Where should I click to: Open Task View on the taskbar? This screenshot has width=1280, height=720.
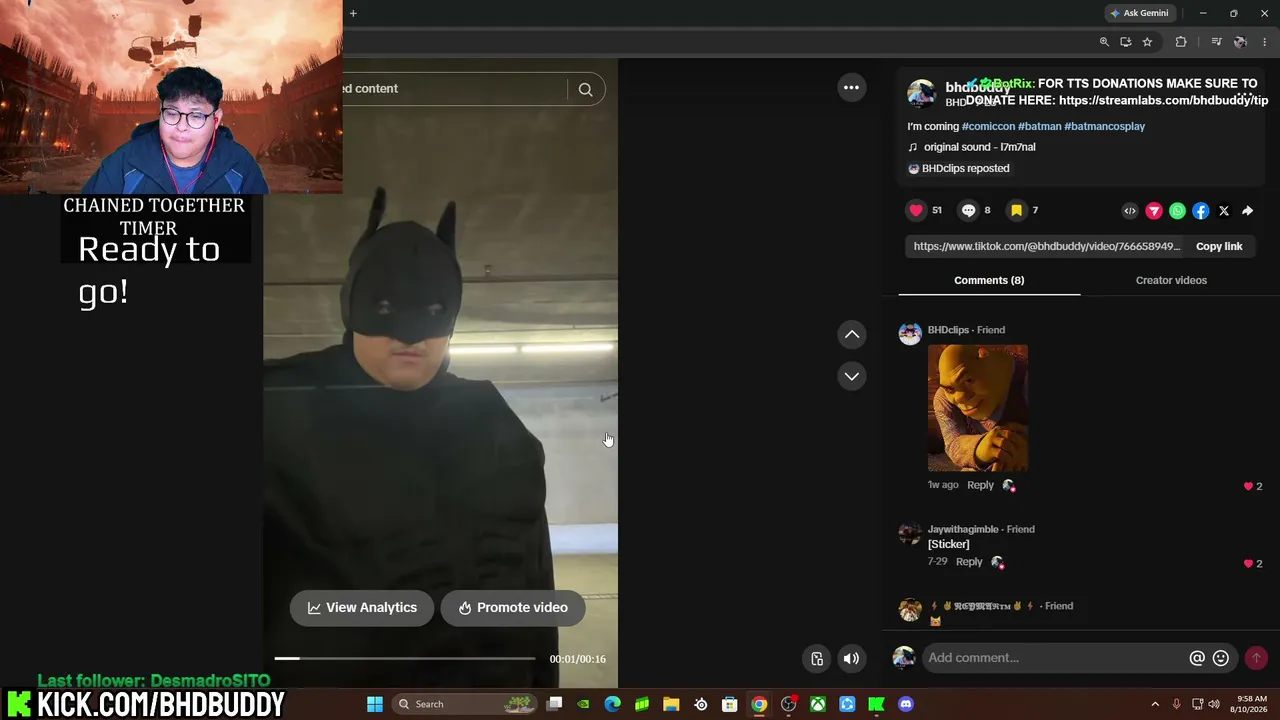555,704
